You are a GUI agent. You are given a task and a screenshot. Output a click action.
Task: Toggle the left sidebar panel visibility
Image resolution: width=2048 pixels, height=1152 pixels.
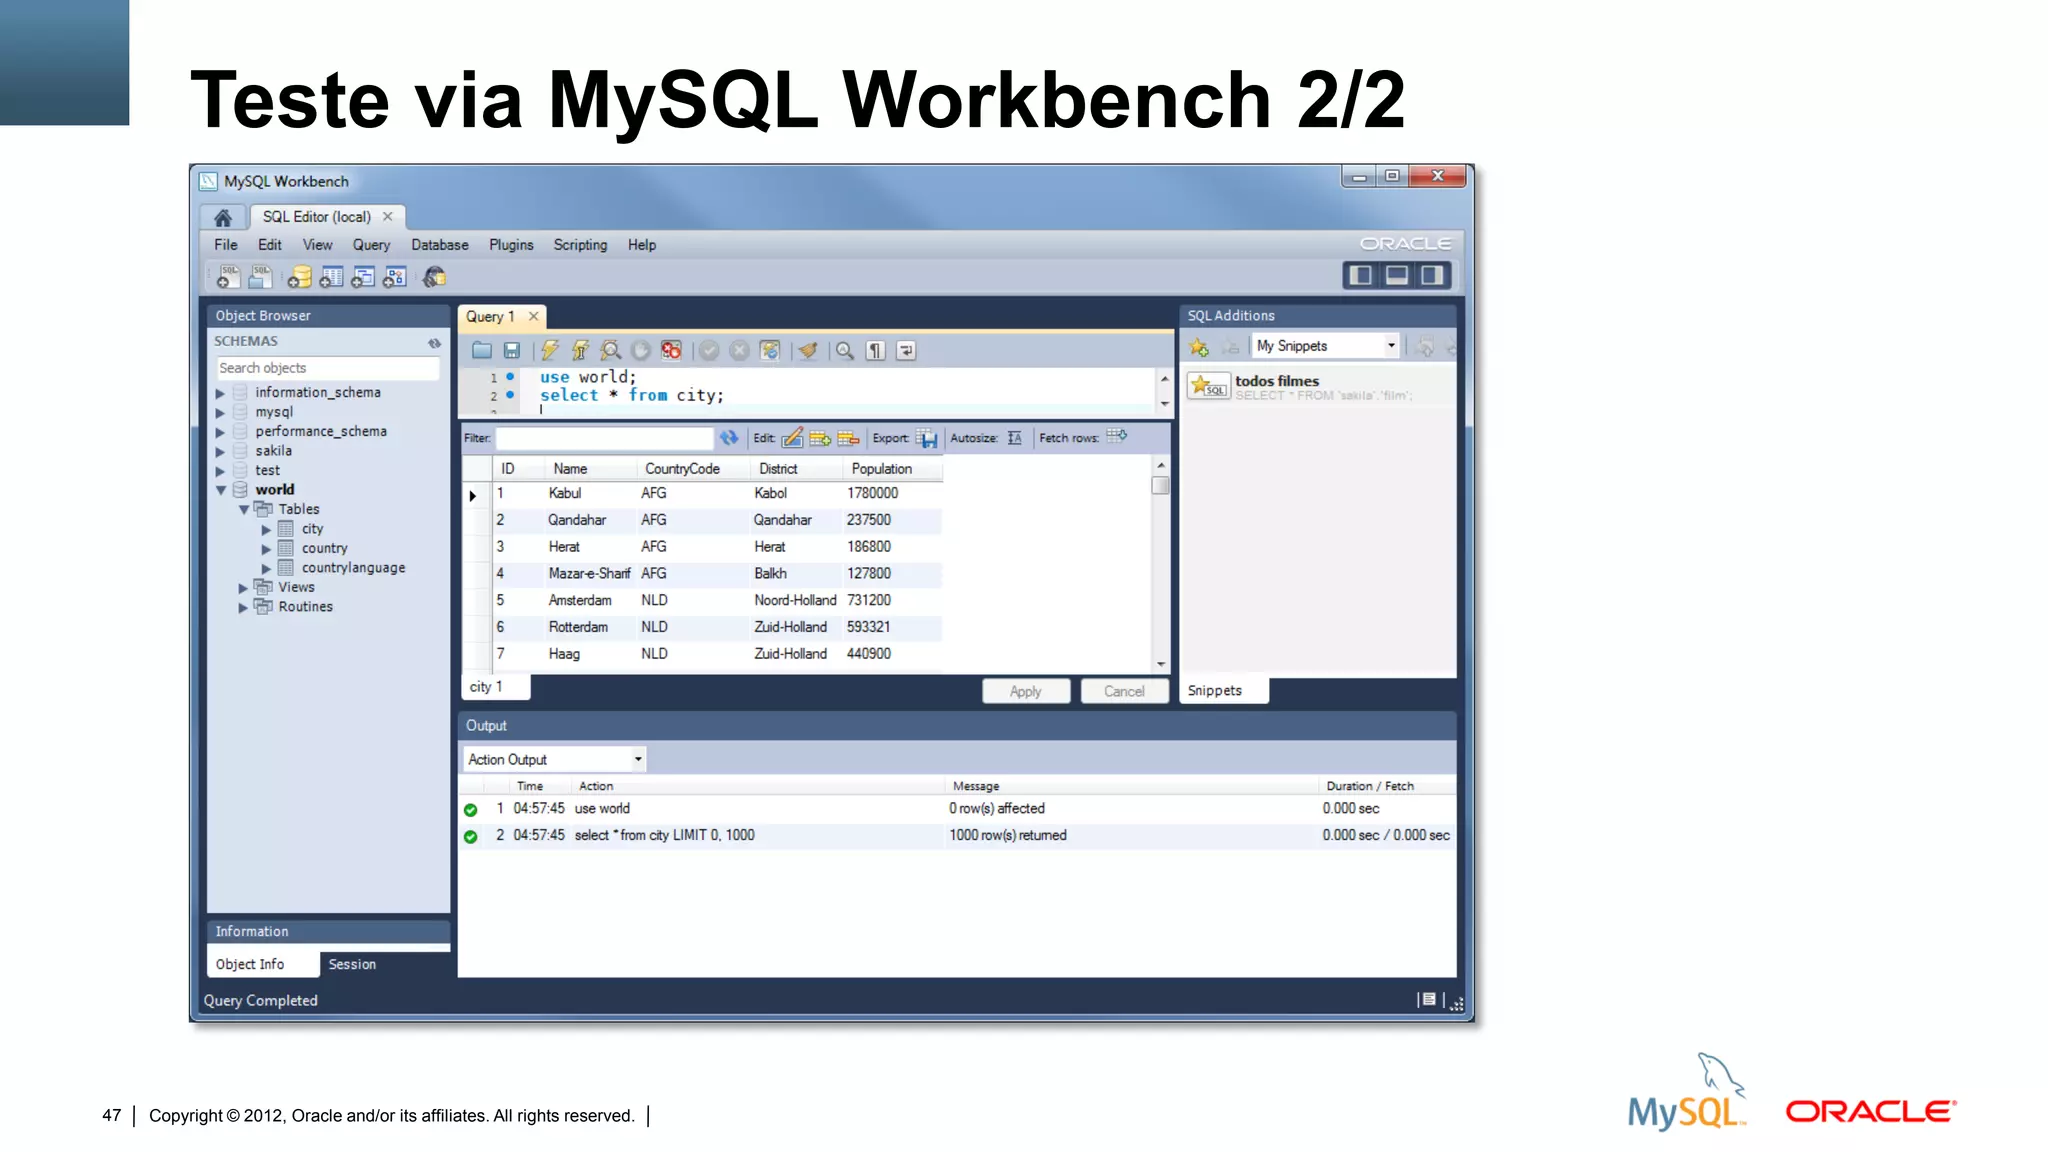tap(1361, 275)
